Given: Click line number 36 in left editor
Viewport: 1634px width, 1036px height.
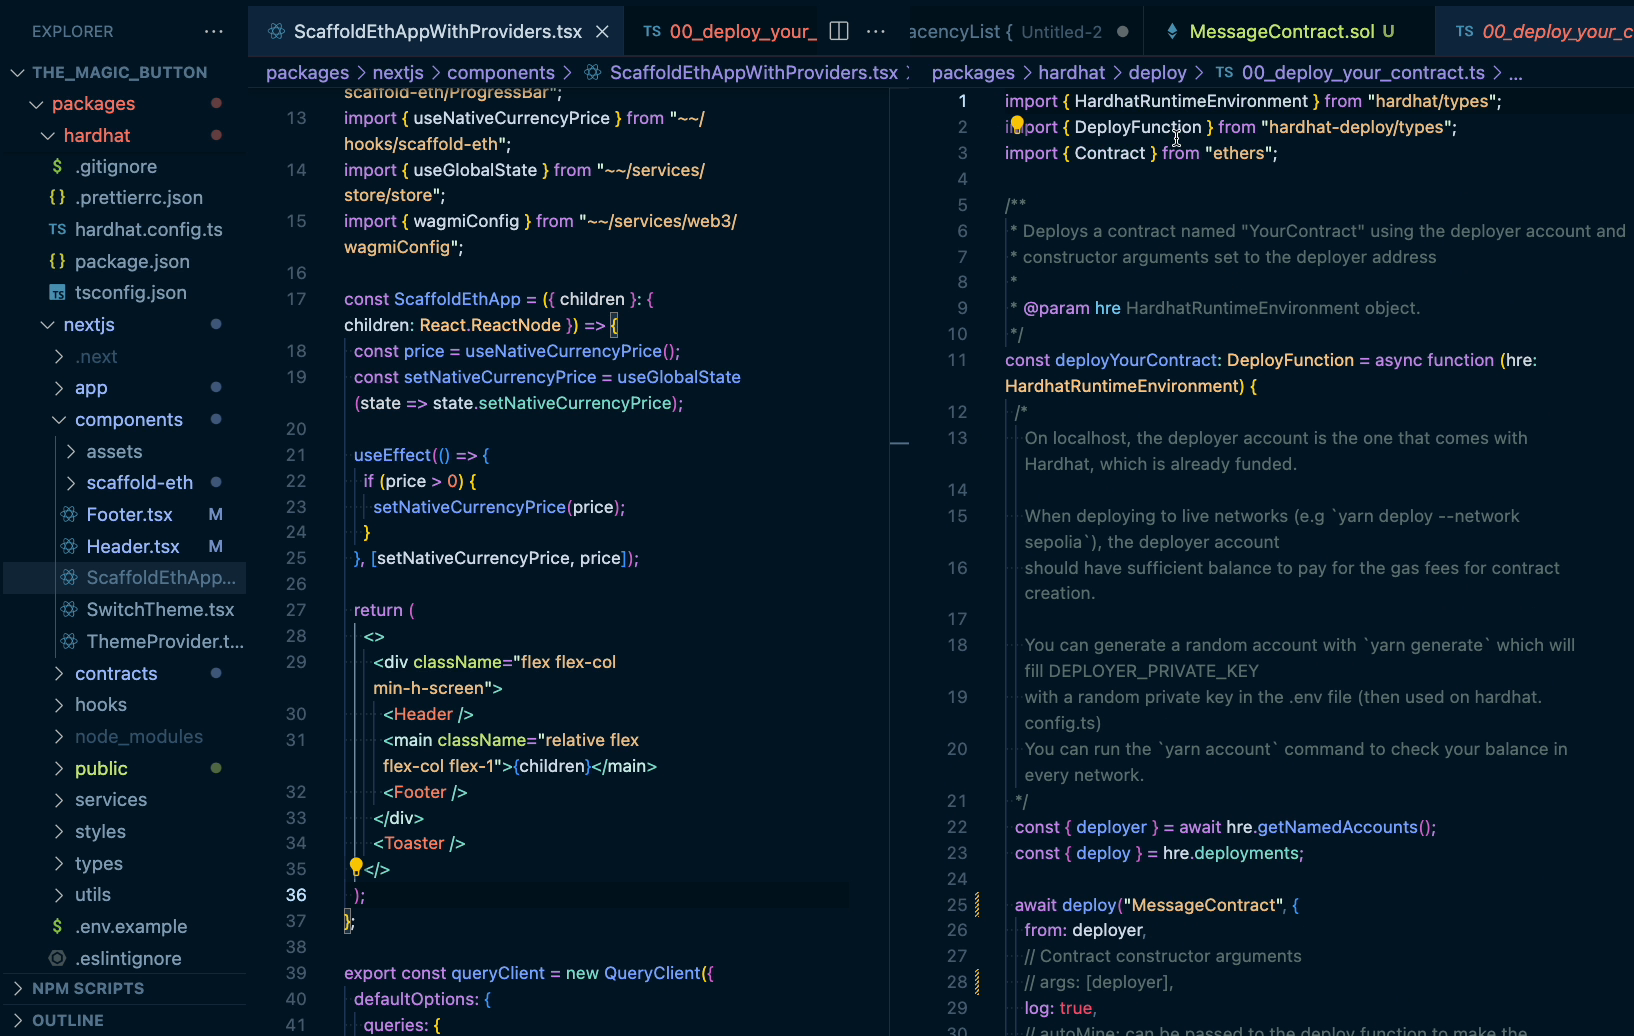Looking at the screenshot, I should click(x=296, y=895).
